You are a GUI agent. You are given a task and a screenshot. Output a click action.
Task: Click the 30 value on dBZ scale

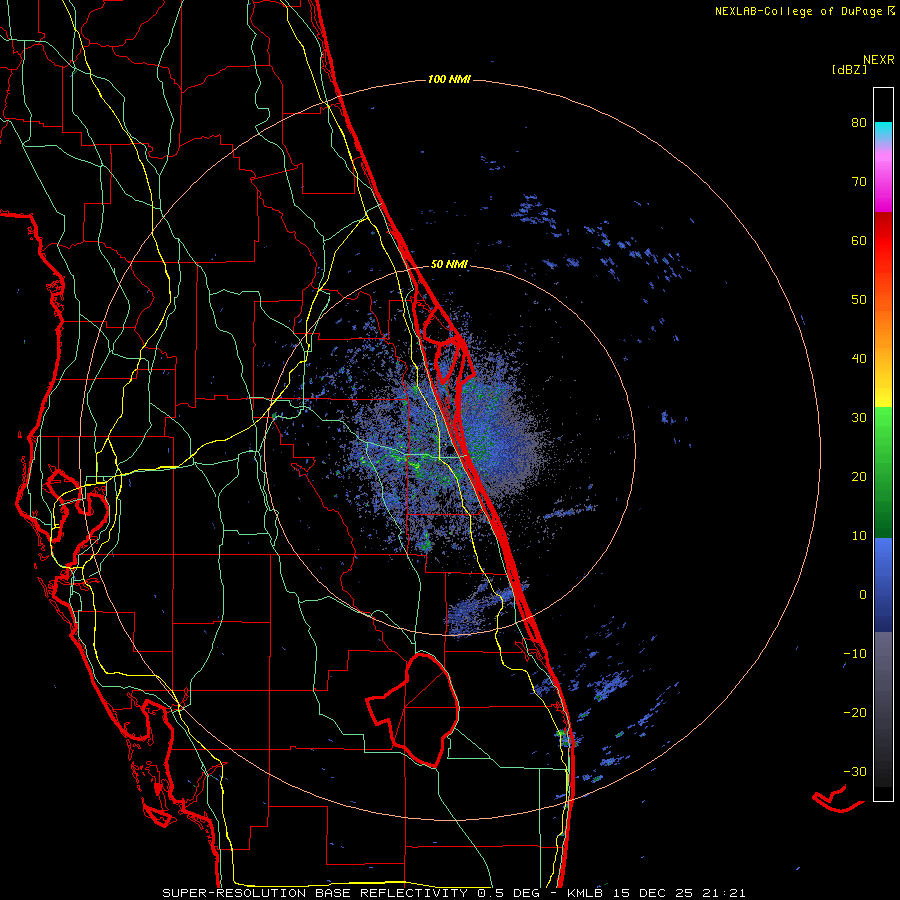pyautogui.click(x=859, y=418)
